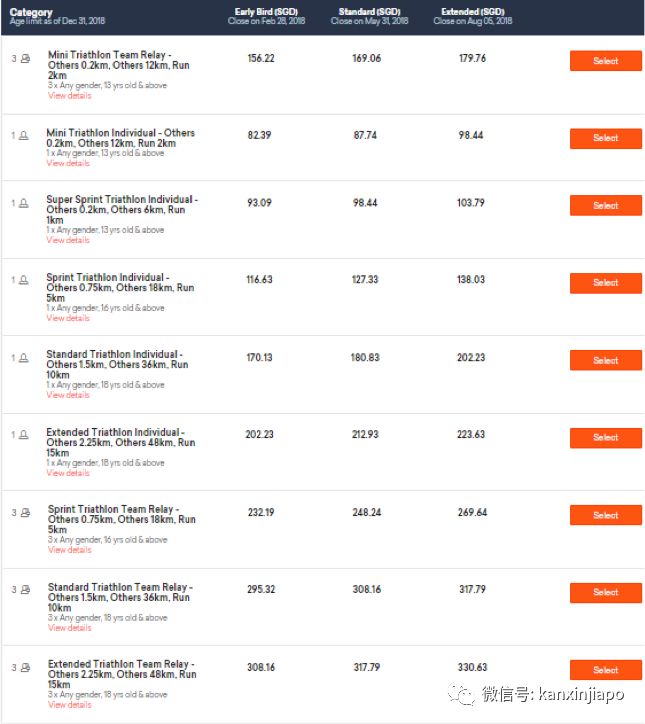Click the Standard Triathlon Individual title text
The width and height of the screenshot is (645, 724).
tap(115, 355)
